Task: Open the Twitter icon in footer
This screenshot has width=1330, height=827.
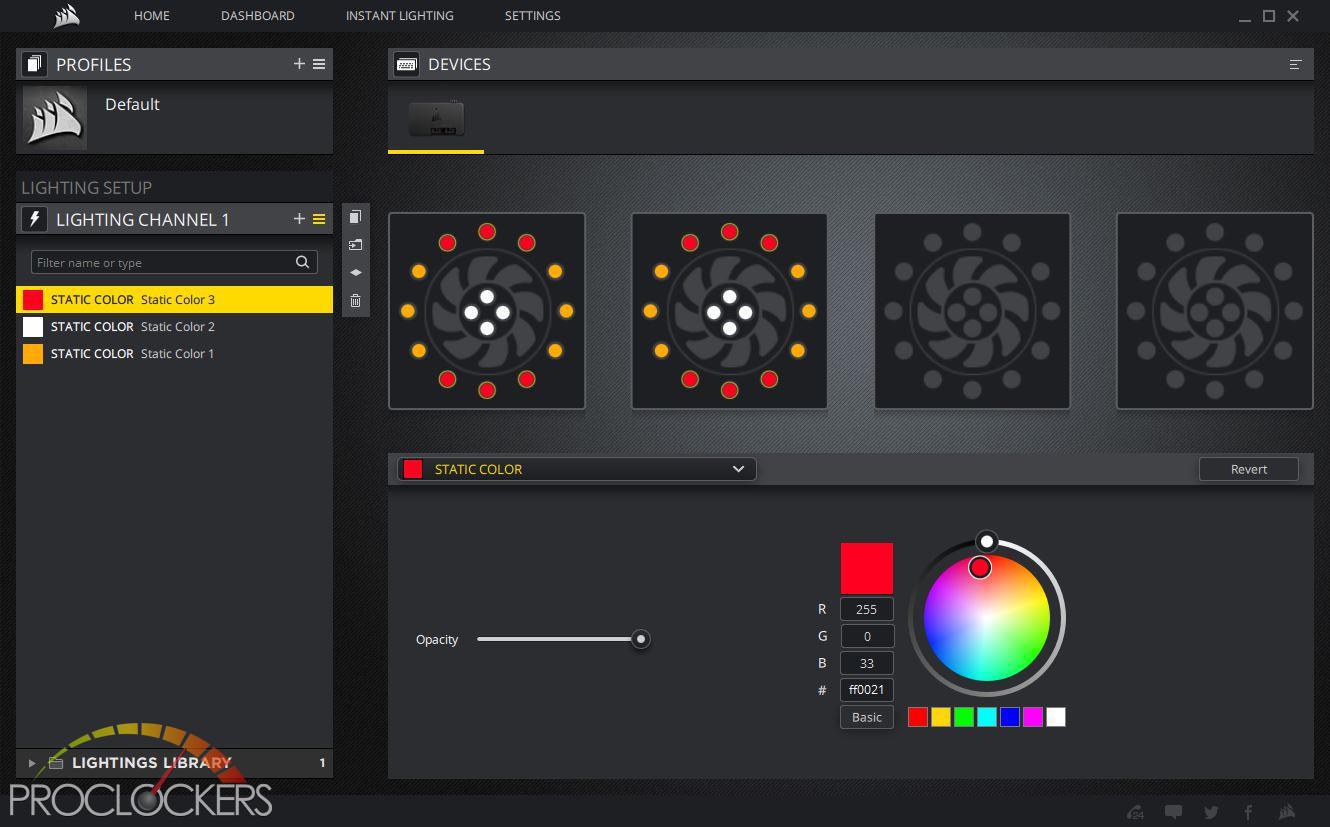Action: (1211, 812)
